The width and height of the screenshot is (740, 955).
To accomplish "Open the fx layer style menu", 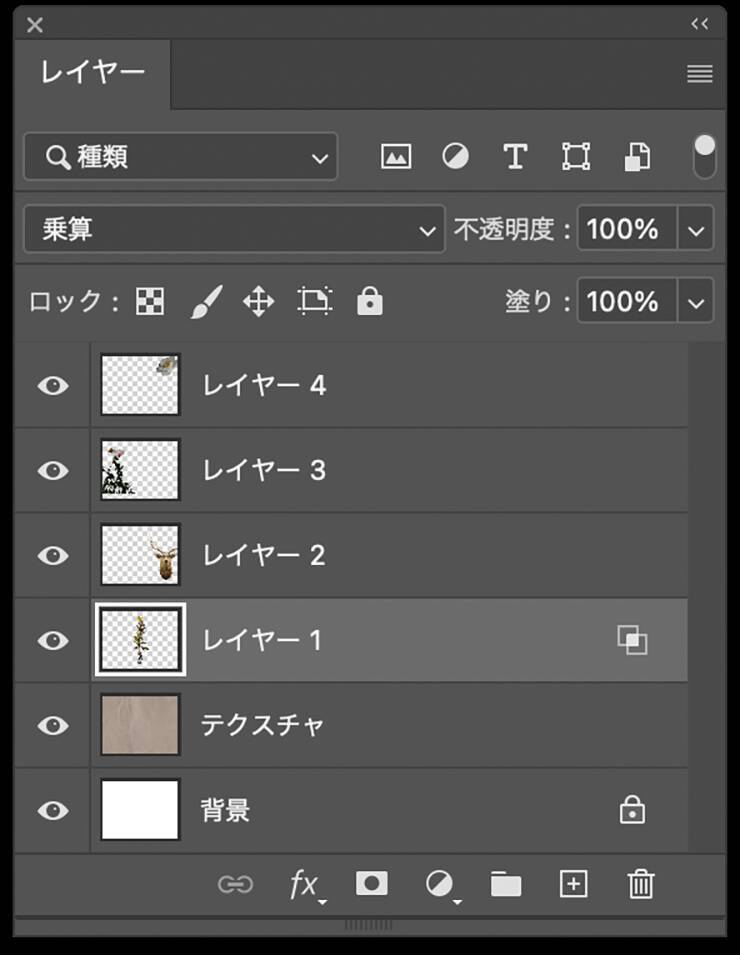I will pos(304,884).
